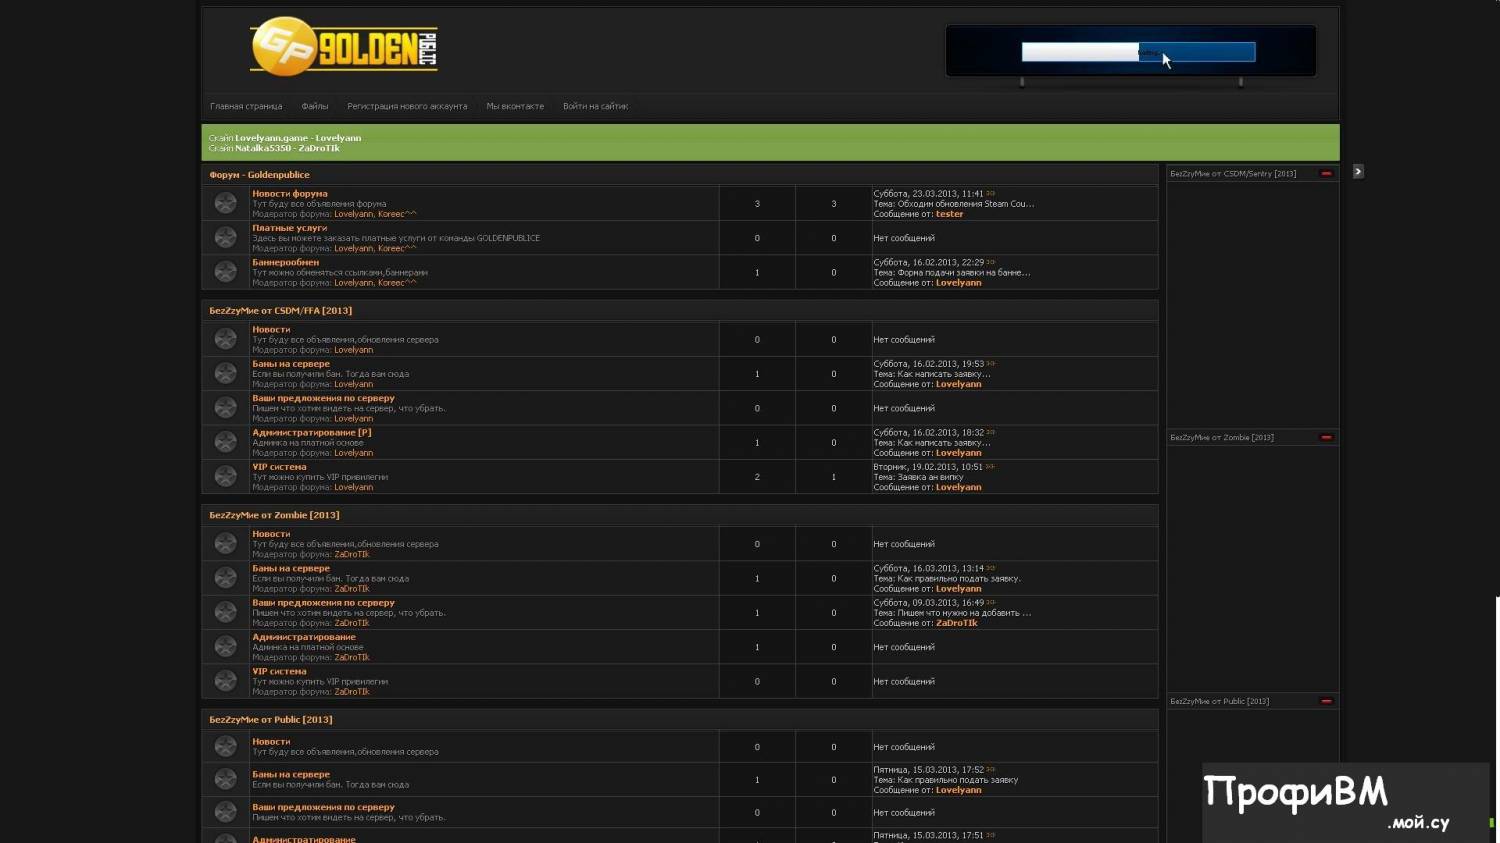Collapse the CSDM/Sentry [2013] sidebar block
Screen dimensions: 1500x843
[x=1326, y=173]
